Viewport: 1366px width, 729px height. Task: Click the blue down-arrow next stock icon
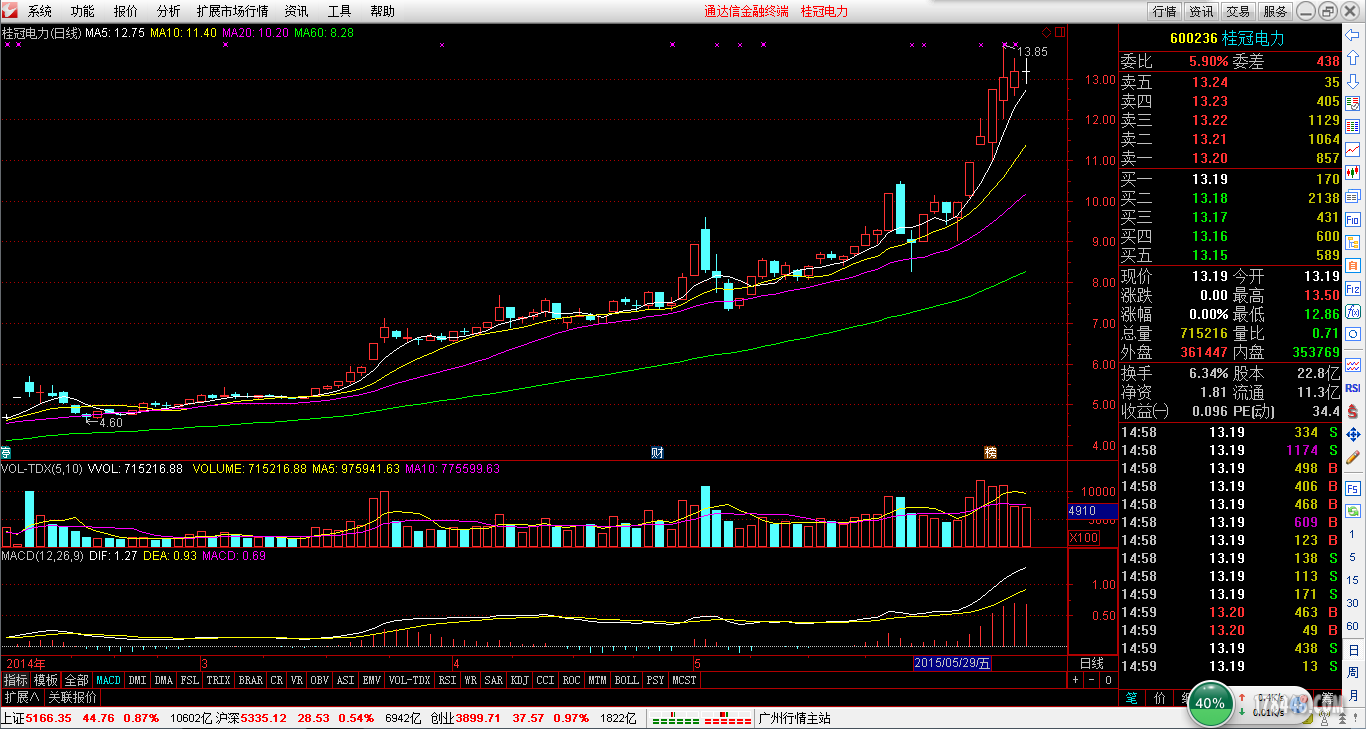(1352, 79)
